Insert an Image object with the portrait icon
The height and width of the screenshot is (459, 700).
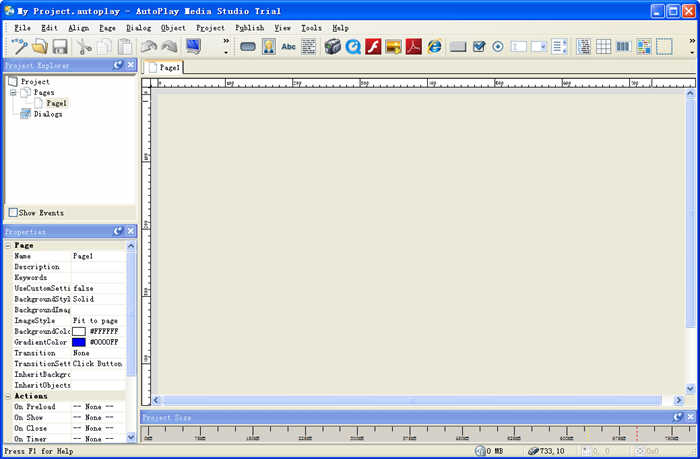pyautogui.click(x=269, y=46)
